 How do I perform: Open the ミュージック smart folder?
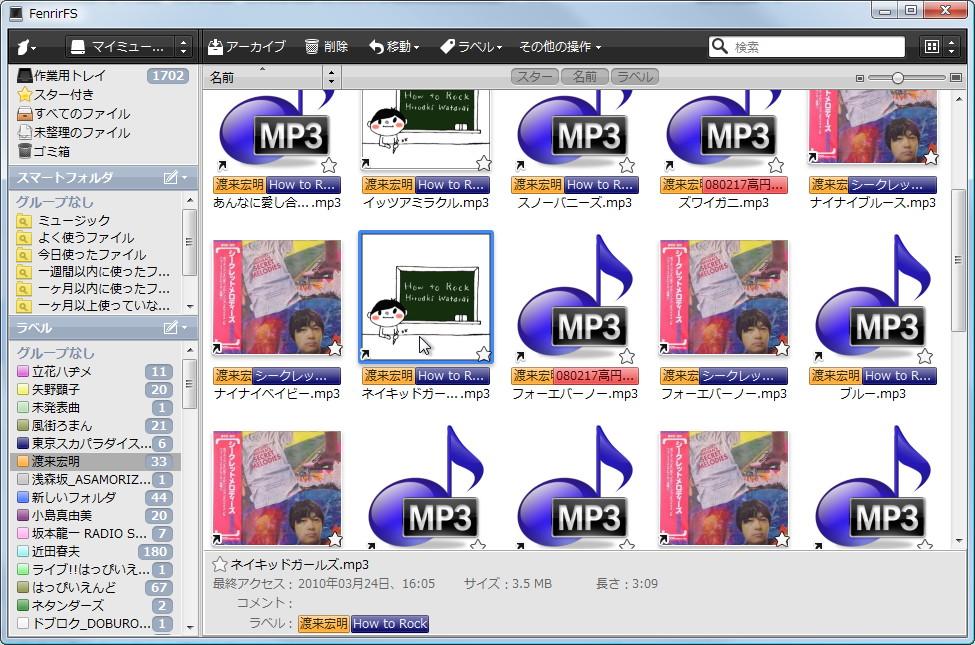(x=64, y=221)
